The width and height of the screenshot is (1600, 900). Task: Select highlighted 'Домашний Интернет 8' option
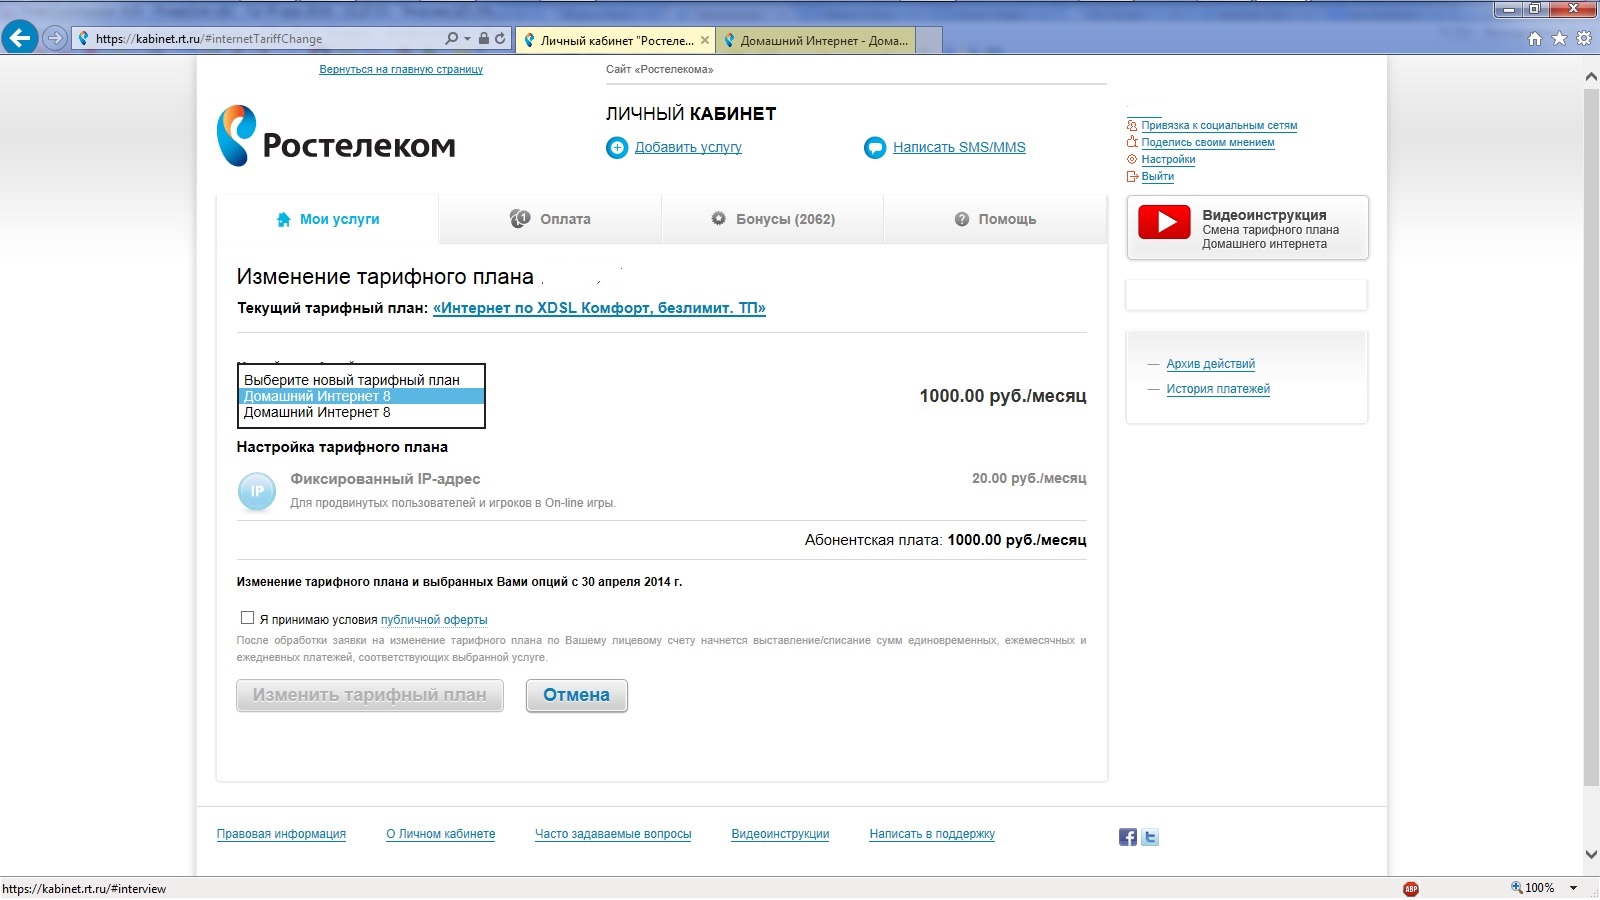click(361, 396)
